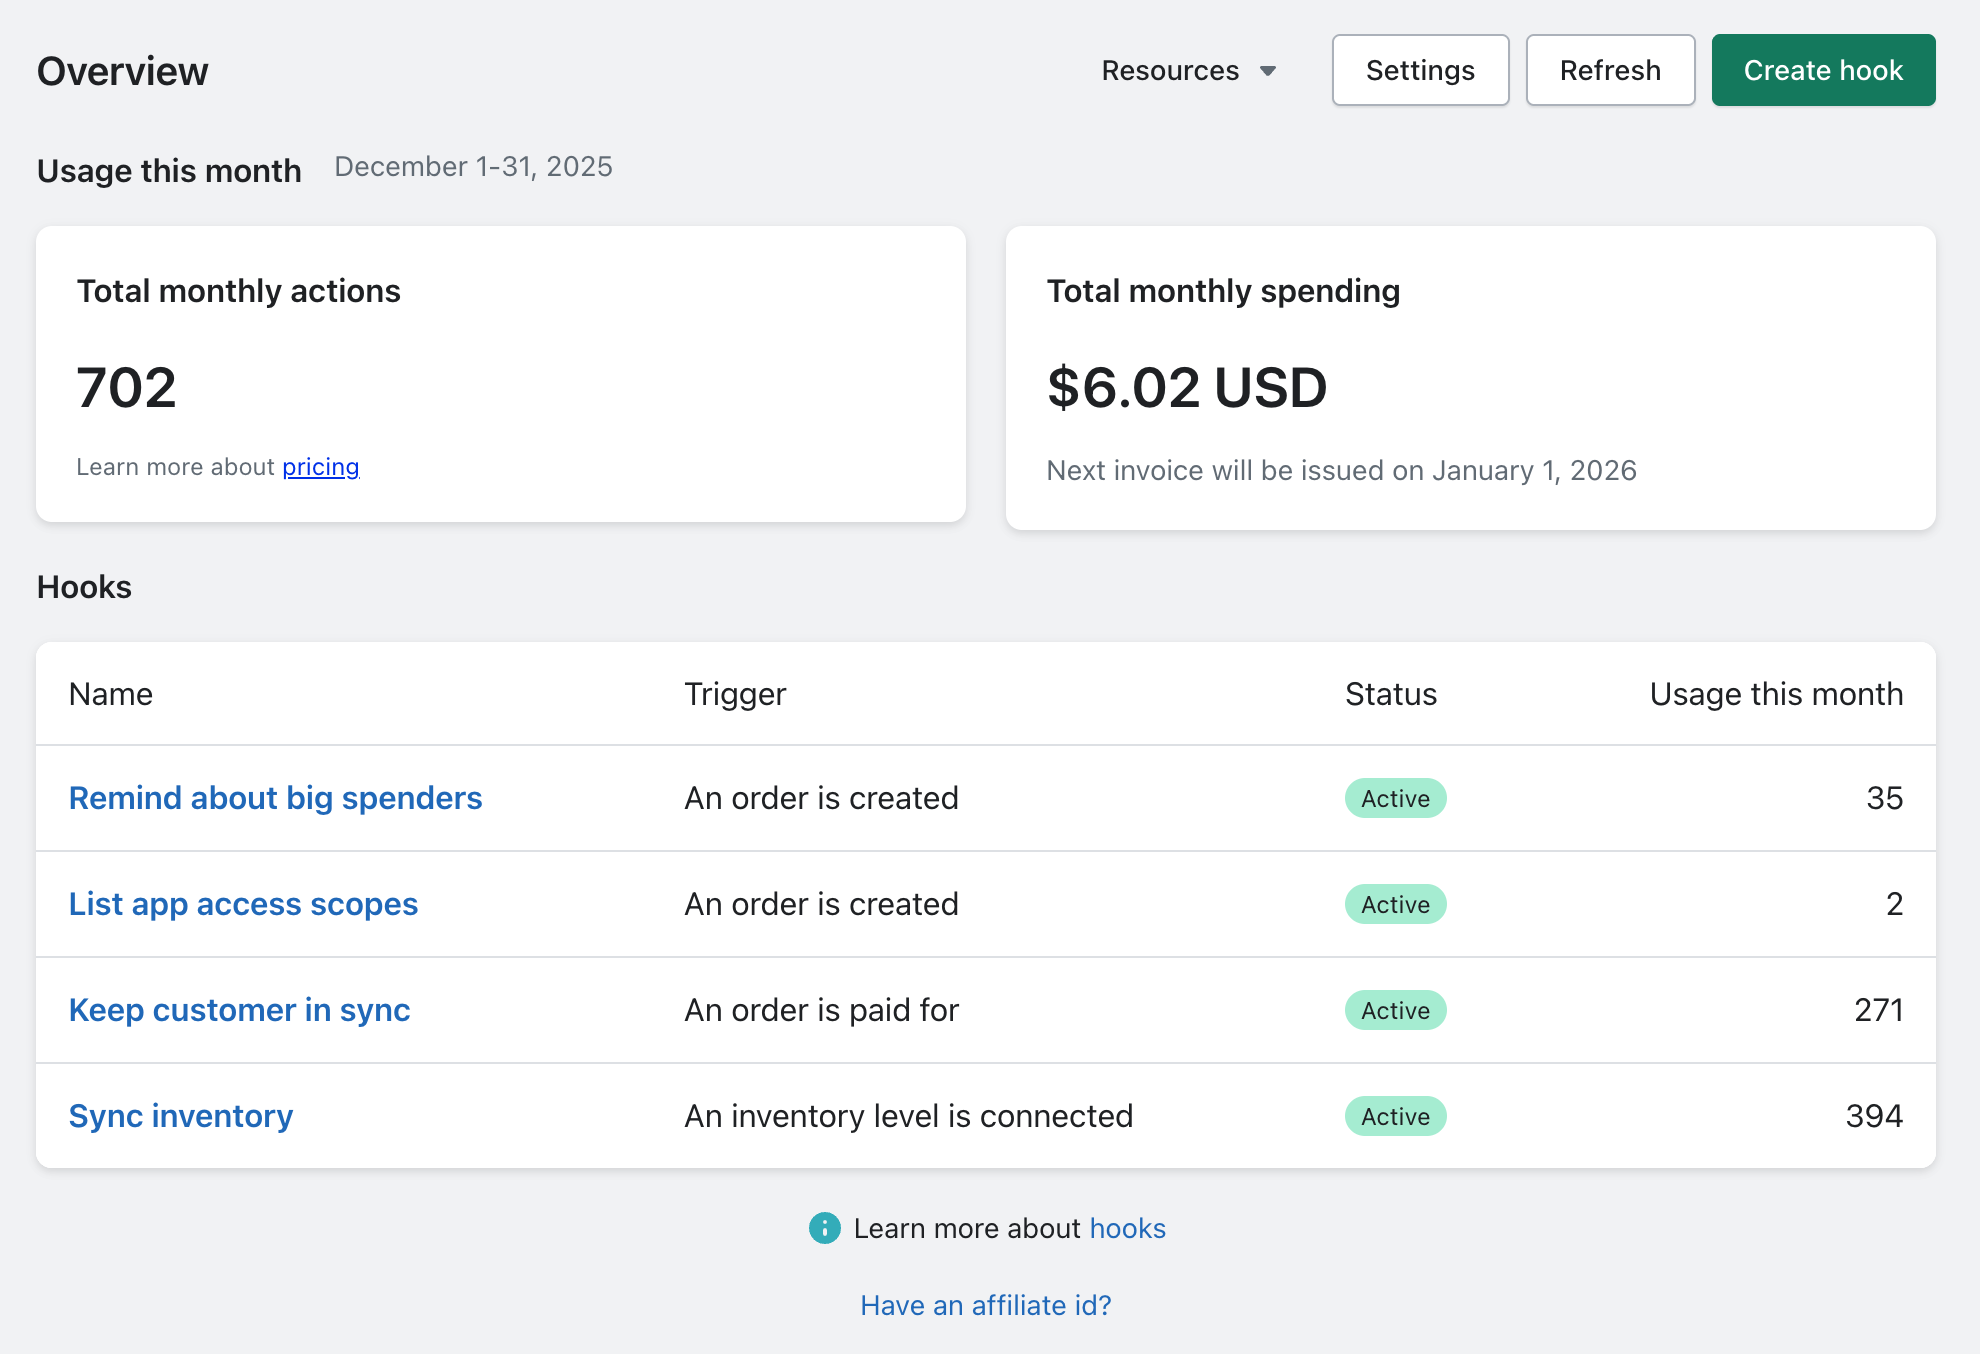Open the Sync inventory hook
Image resolution: width=1980 pixels, height=1354 pixels.
180,1116
